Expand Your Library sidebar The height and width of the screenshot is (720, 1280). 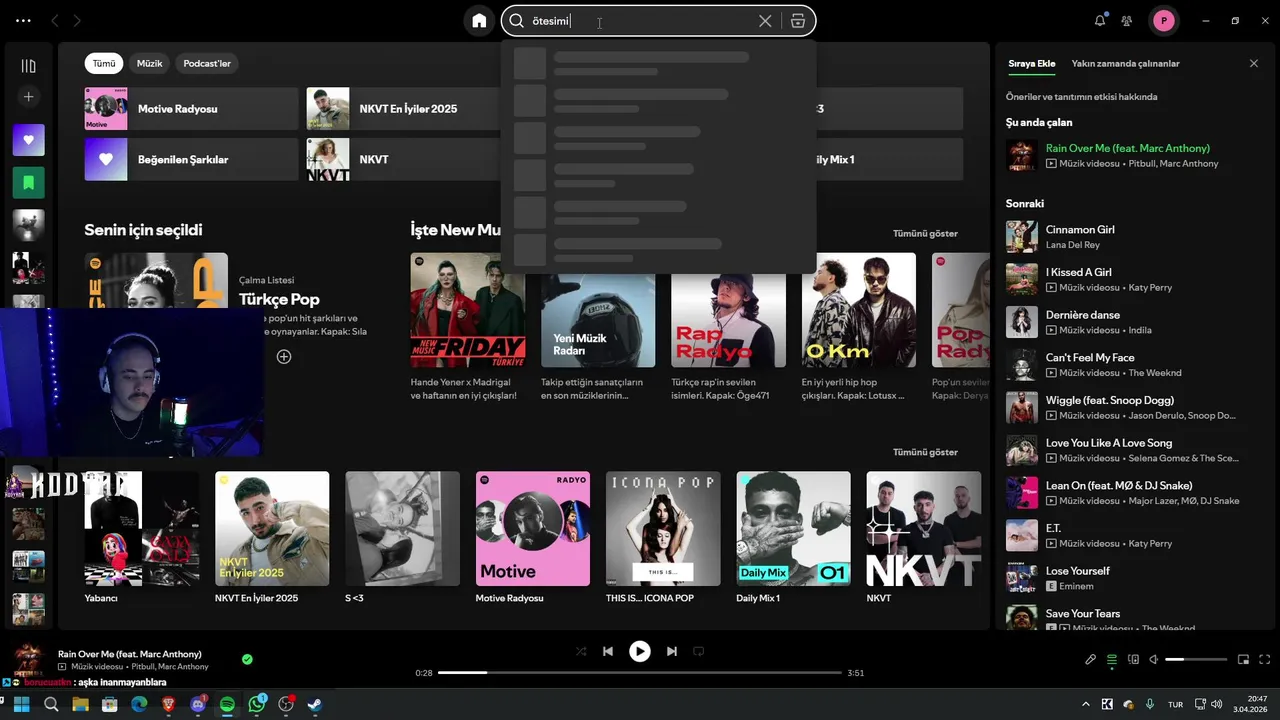click(28, 66)
